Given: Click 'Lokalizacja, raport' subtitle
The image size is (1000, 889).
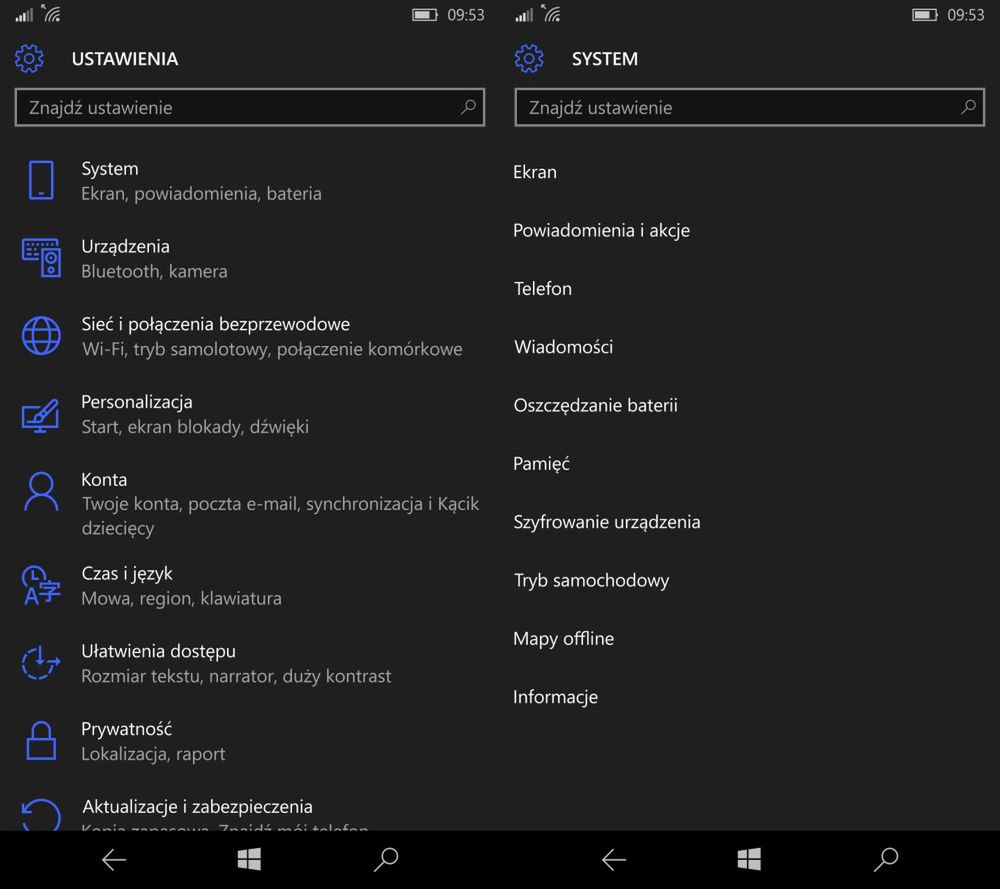Looking at the screenshot, I should 153,754.
